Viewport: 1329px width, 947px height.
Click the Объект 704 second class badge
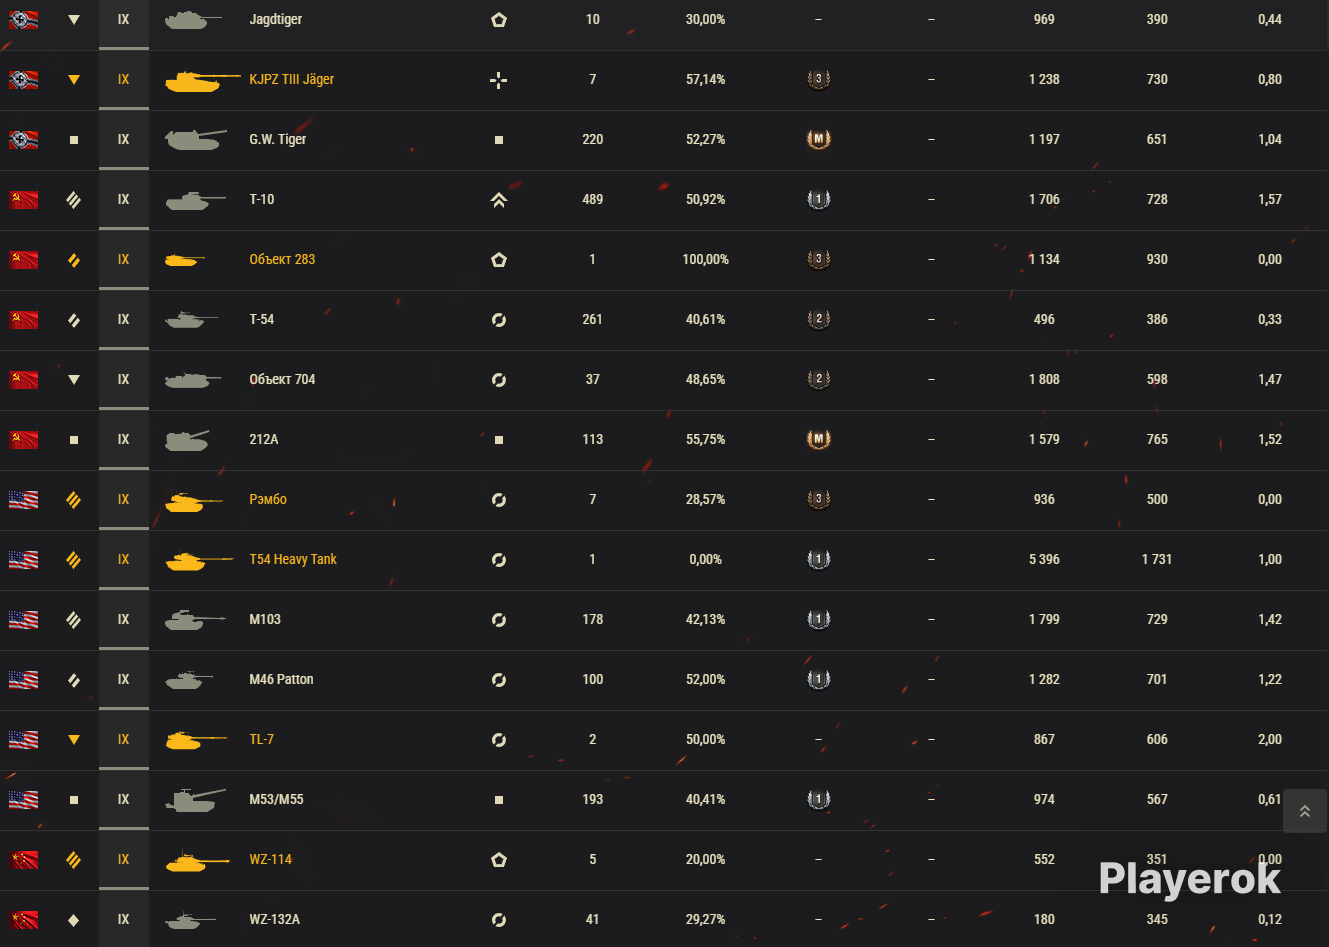[818, 380]
